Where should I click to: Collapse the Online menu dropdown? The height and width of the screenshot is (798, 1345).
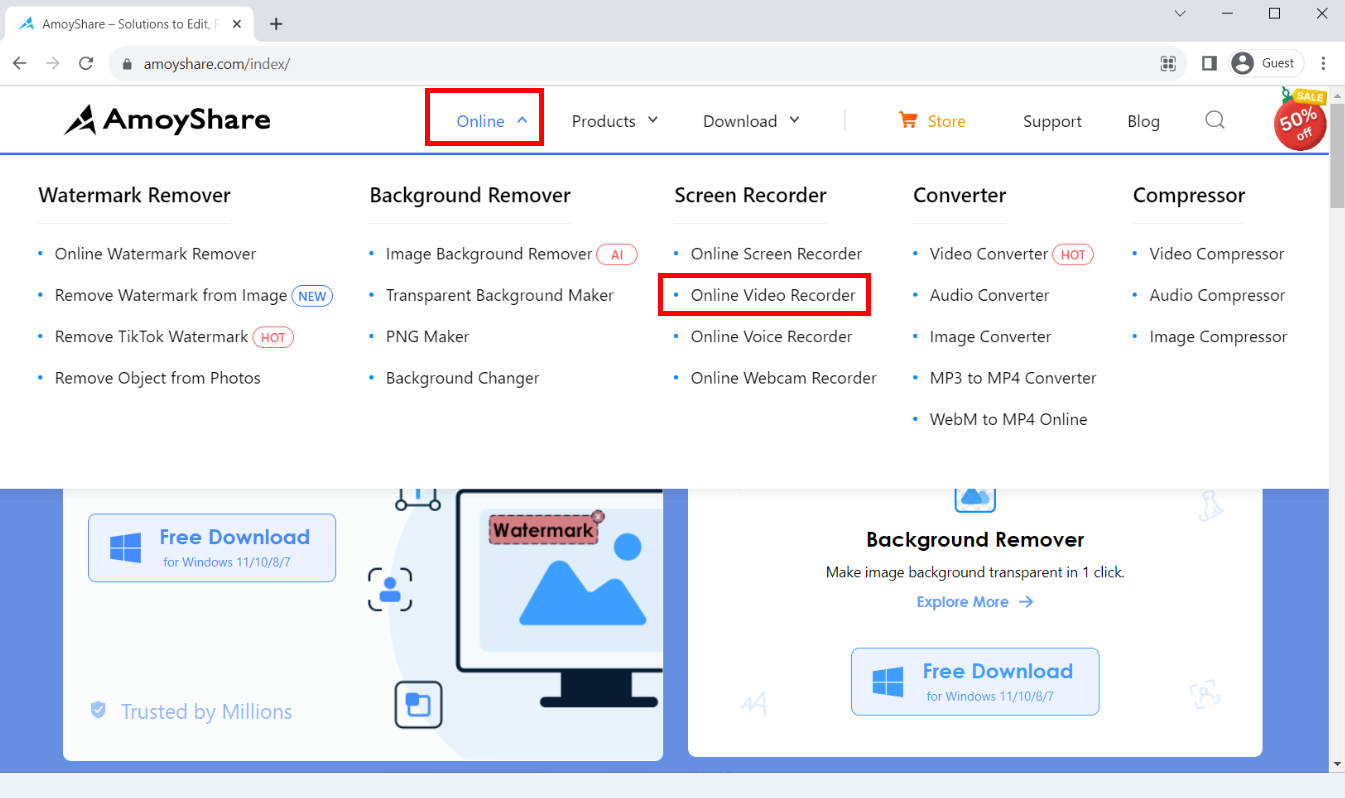coord(492,121)
